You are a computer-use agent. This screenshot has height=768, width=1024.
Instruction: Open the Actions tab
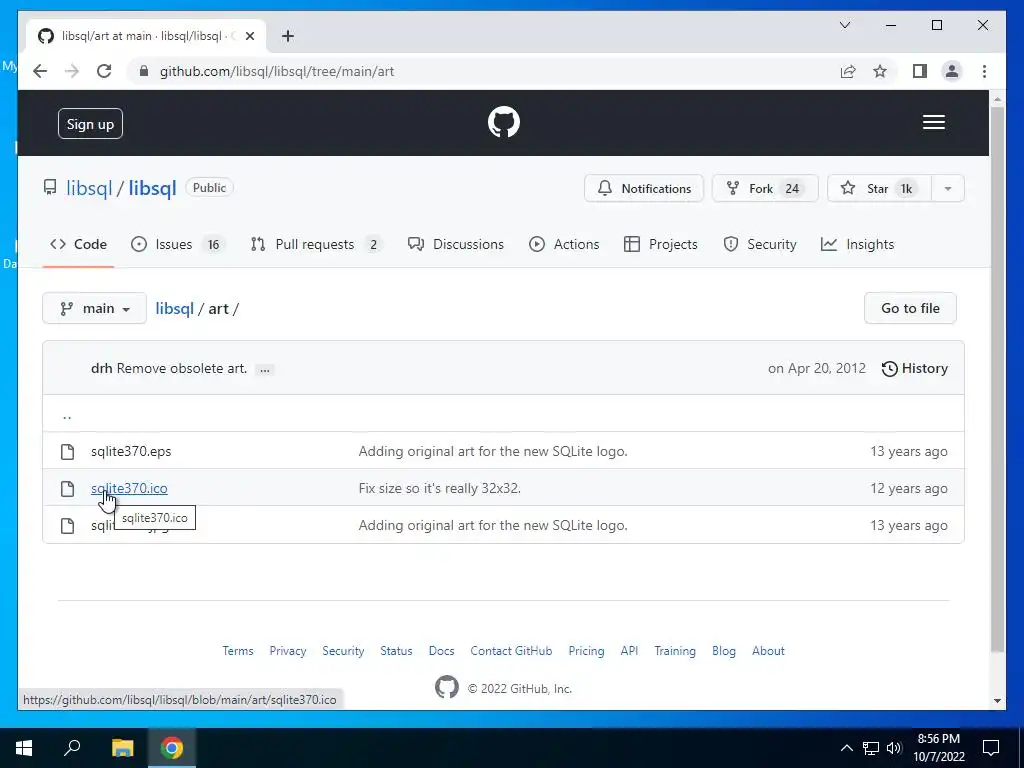[x=564, y=244]
